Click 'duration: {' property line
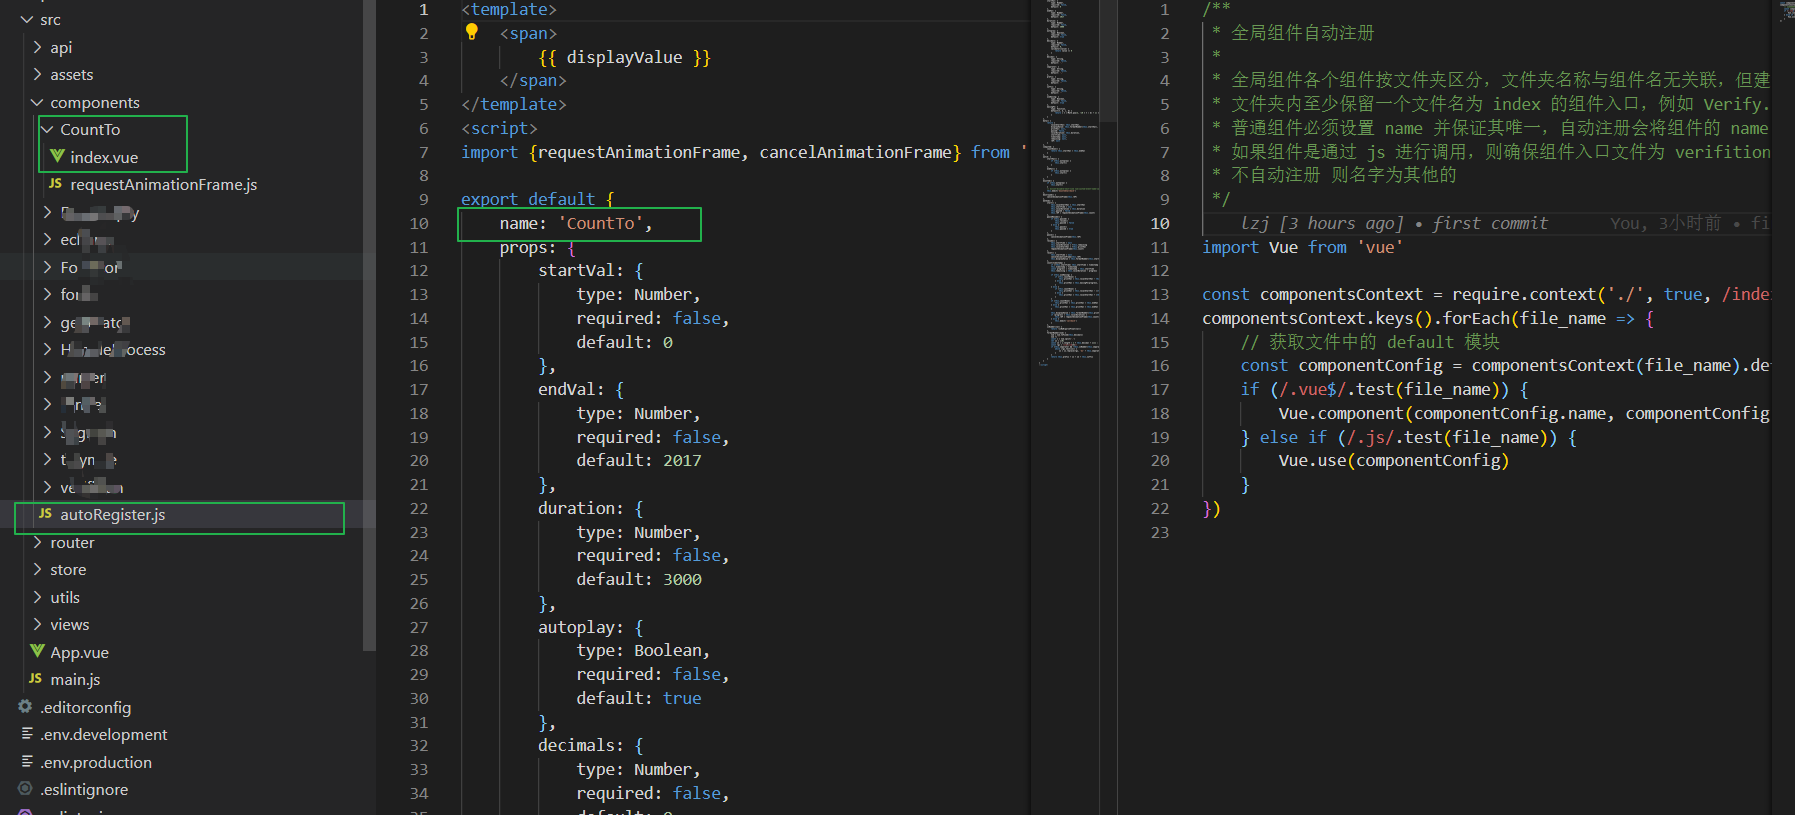Screen dimensions: 1795x815 click(x=591, y=509)
